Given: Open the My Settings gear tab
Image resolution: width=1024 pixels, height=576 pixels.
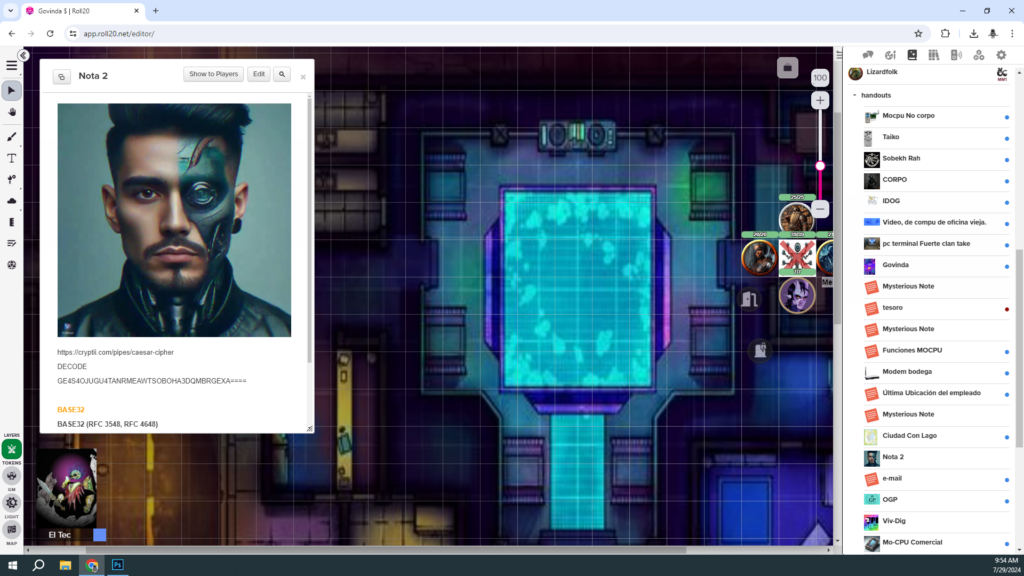Looking at the screenshot, I should [1001, 56].
